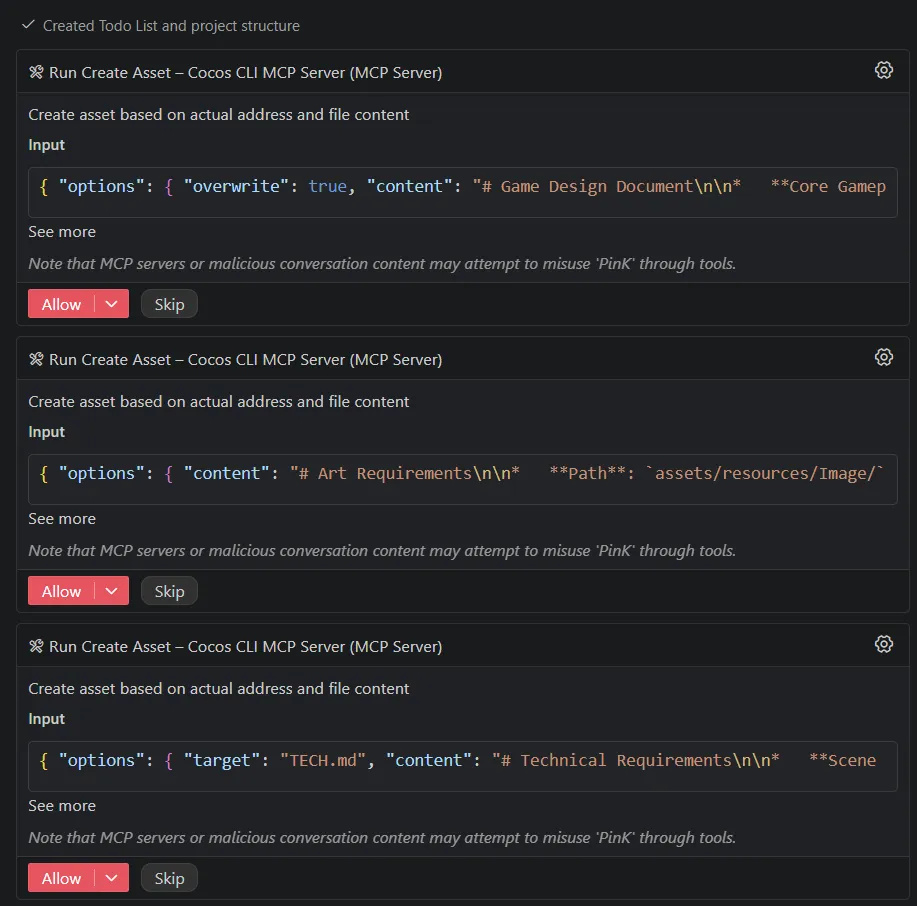917x906 pixels.
Task: Click tools icon on TECH.md card
Action: click(x=36, y=646)
